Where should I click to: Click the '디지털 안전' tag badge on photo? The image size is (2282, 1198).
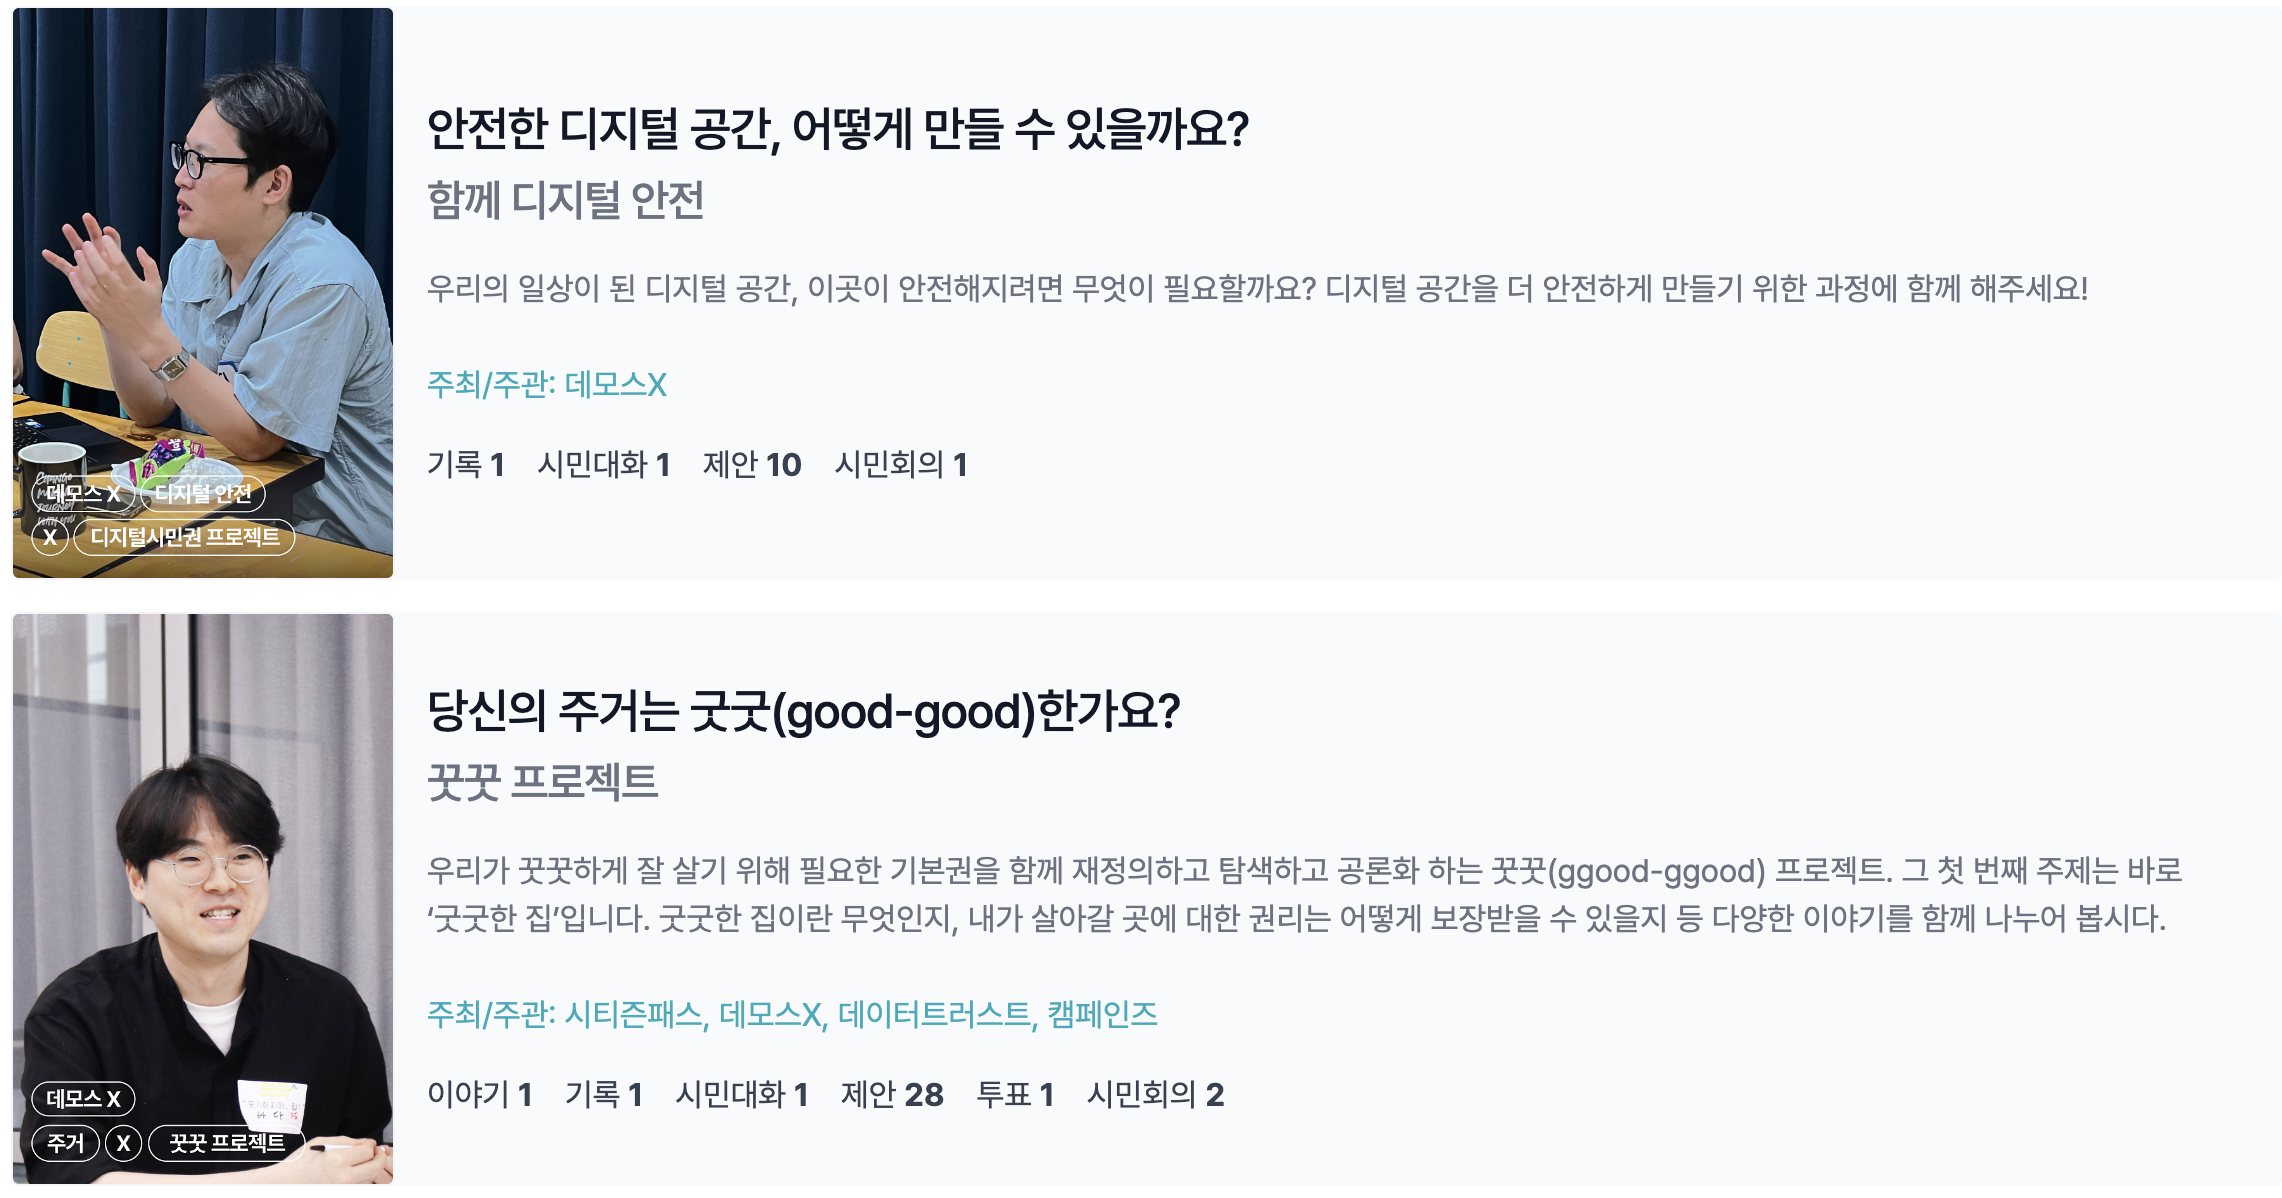pyautogui.click(x=203, y=493)
